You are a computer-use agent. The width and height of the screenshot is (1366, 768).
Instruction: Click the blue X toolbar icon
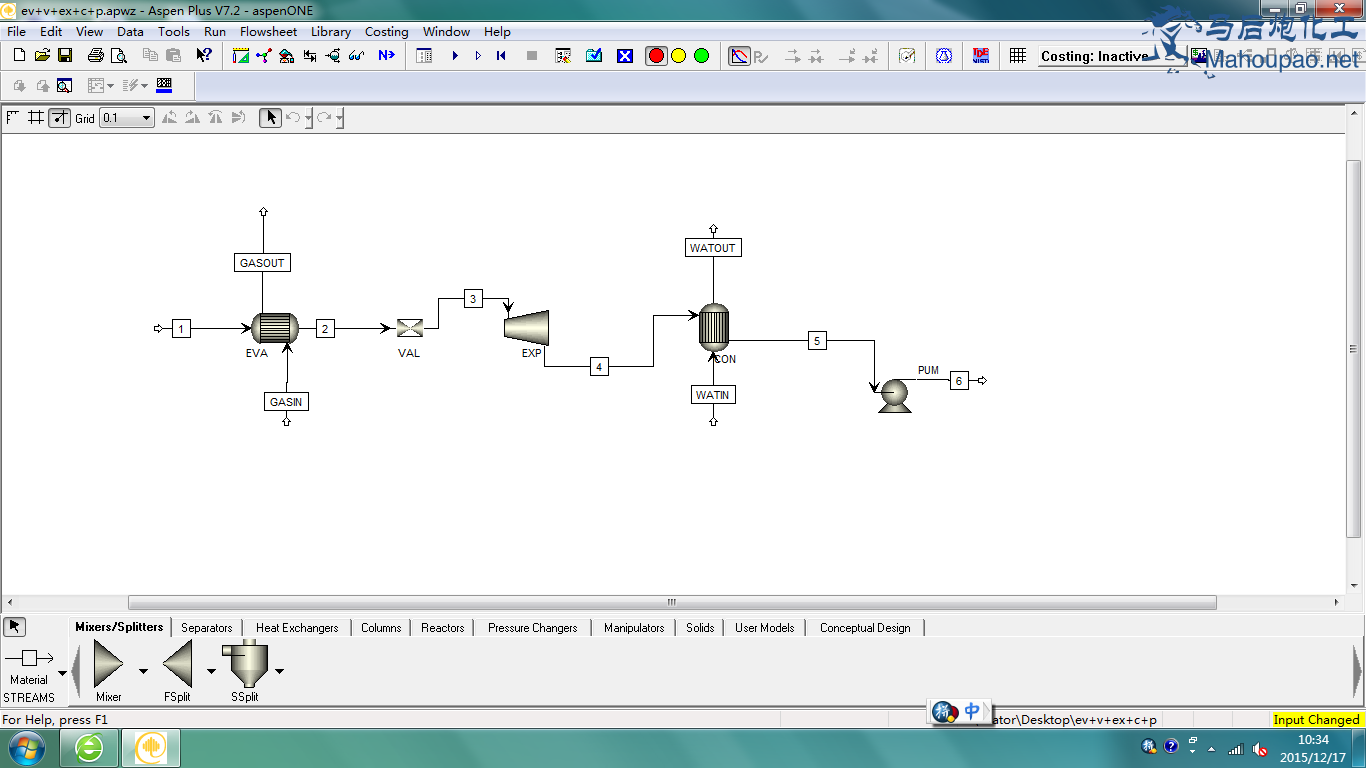pyautogui.click(x=625, y=56)
